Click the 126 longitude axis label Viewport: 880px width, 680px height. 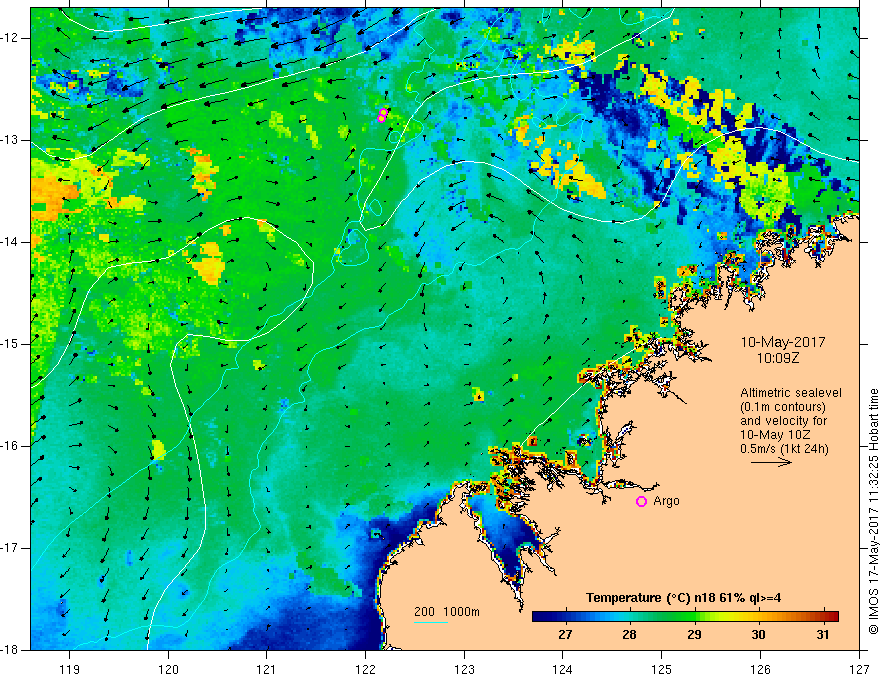pyautogui.click(x=760, y=669)
